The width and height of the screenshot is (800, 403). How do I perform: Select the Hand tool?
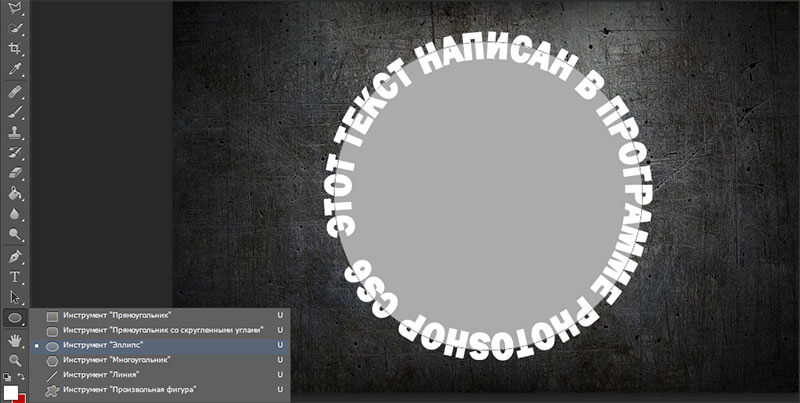tap(15, 339)
